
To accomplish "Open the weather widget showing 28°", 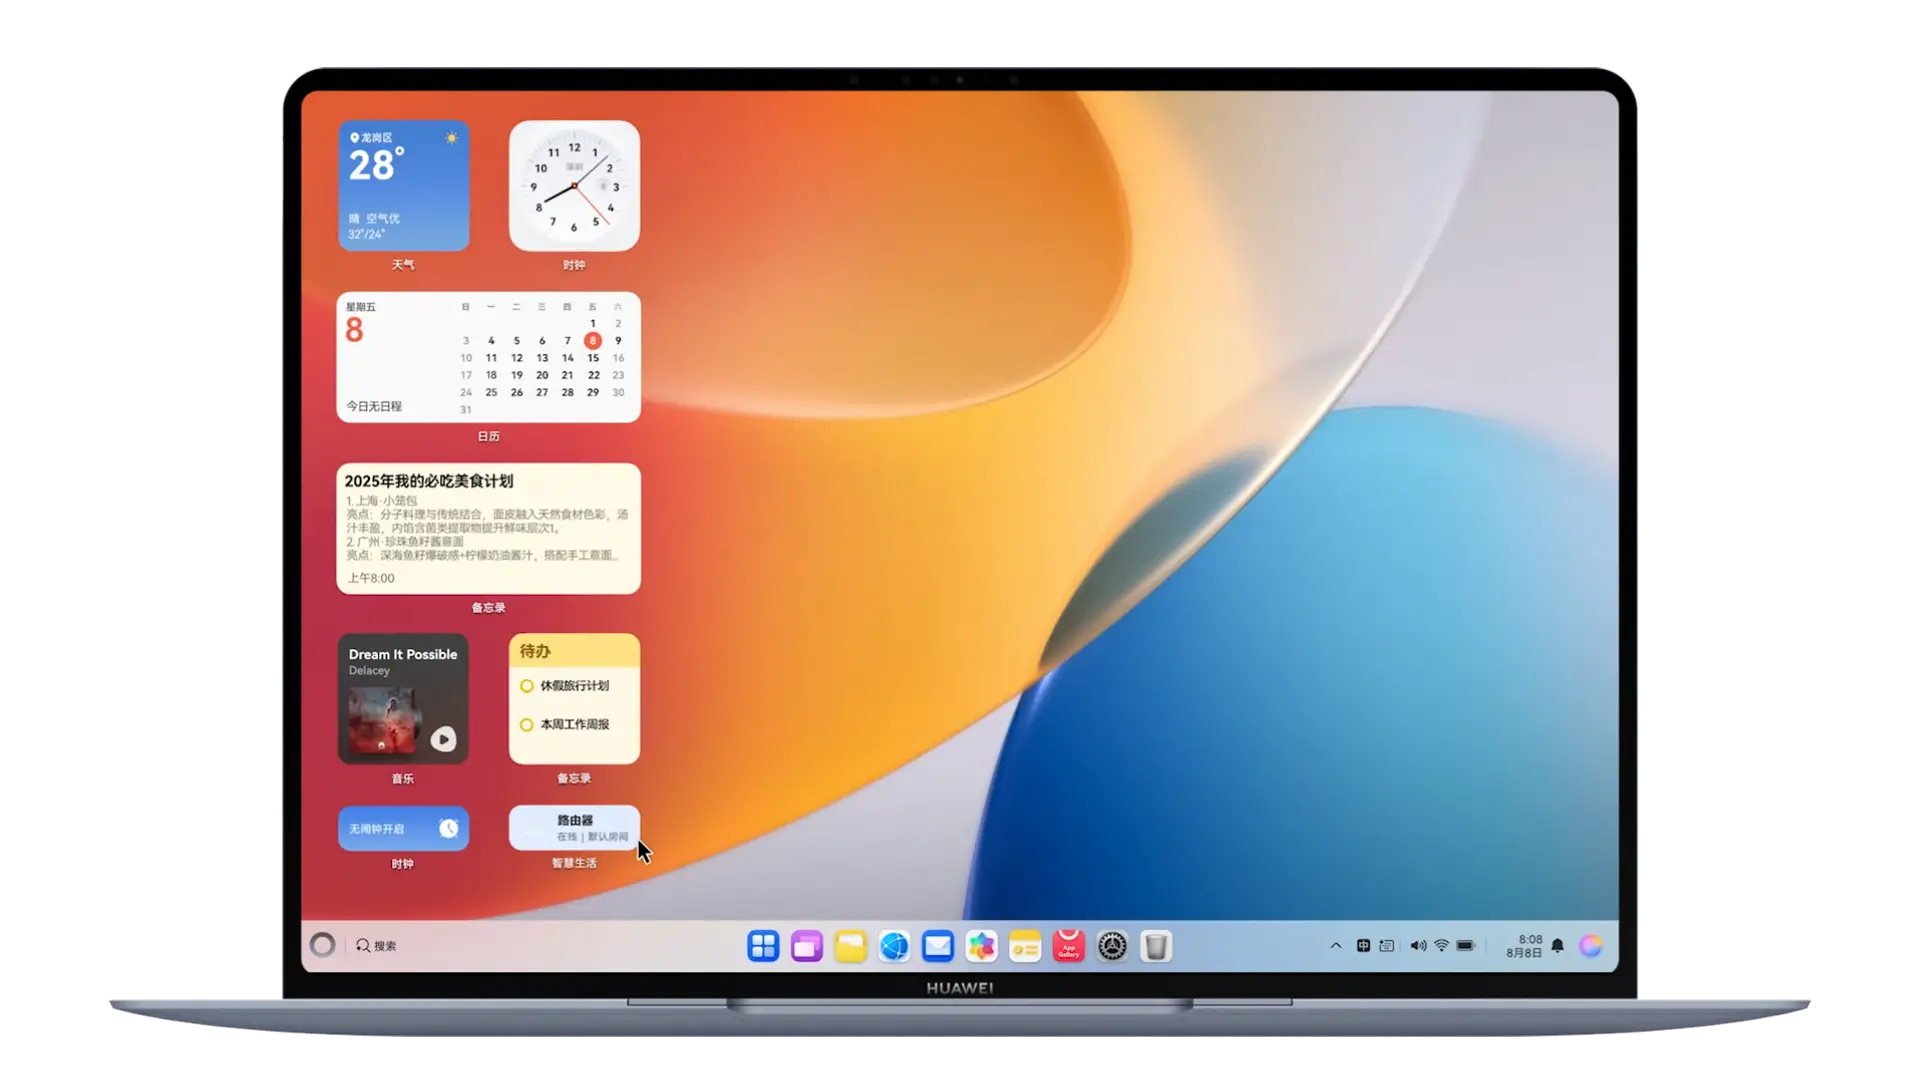I will click(403, 186).
